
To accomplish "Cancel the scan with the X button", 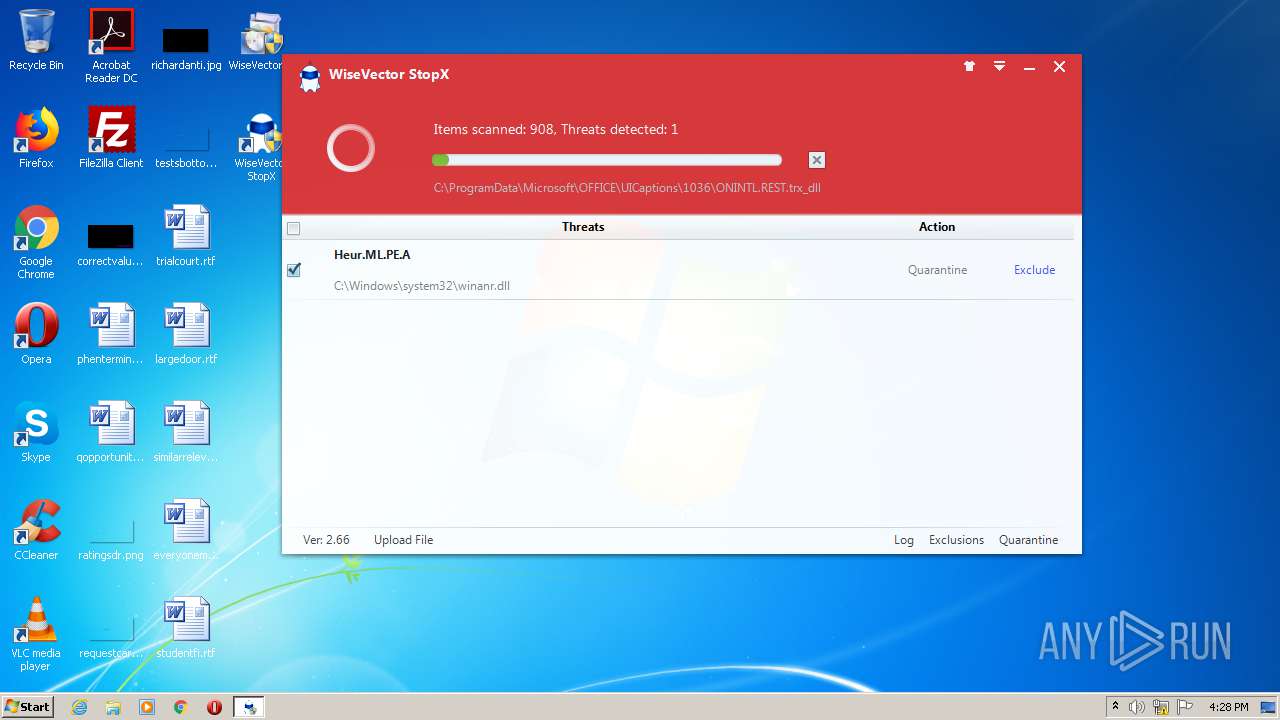I will click(x=817, y=160).
